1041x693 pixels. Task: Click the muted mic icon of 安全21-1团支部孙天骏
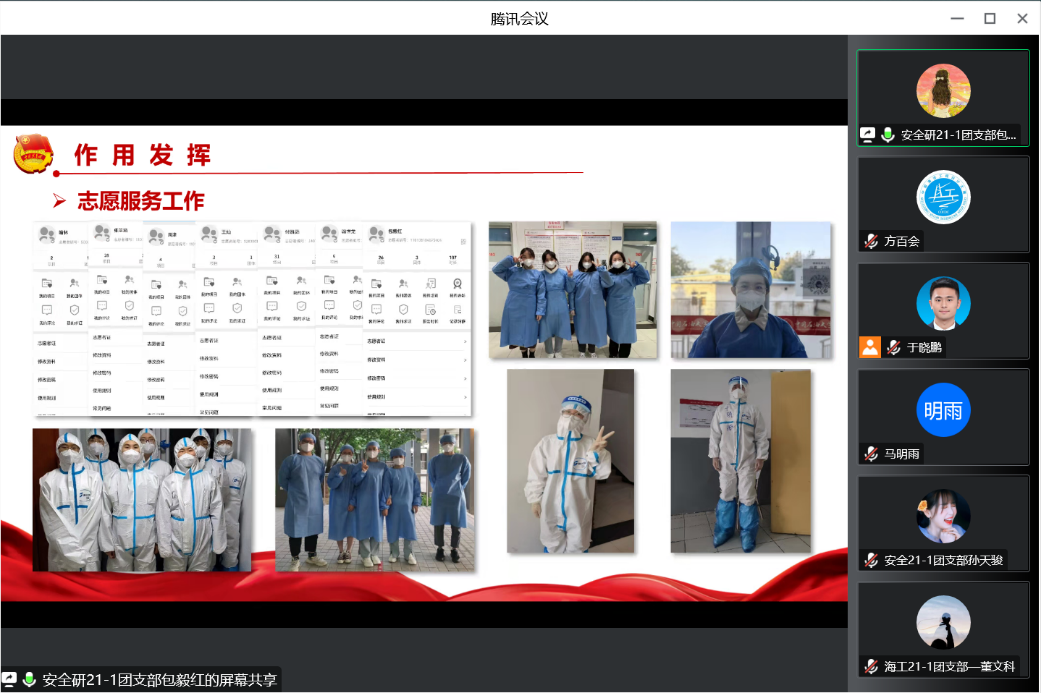tap(871, 560)
